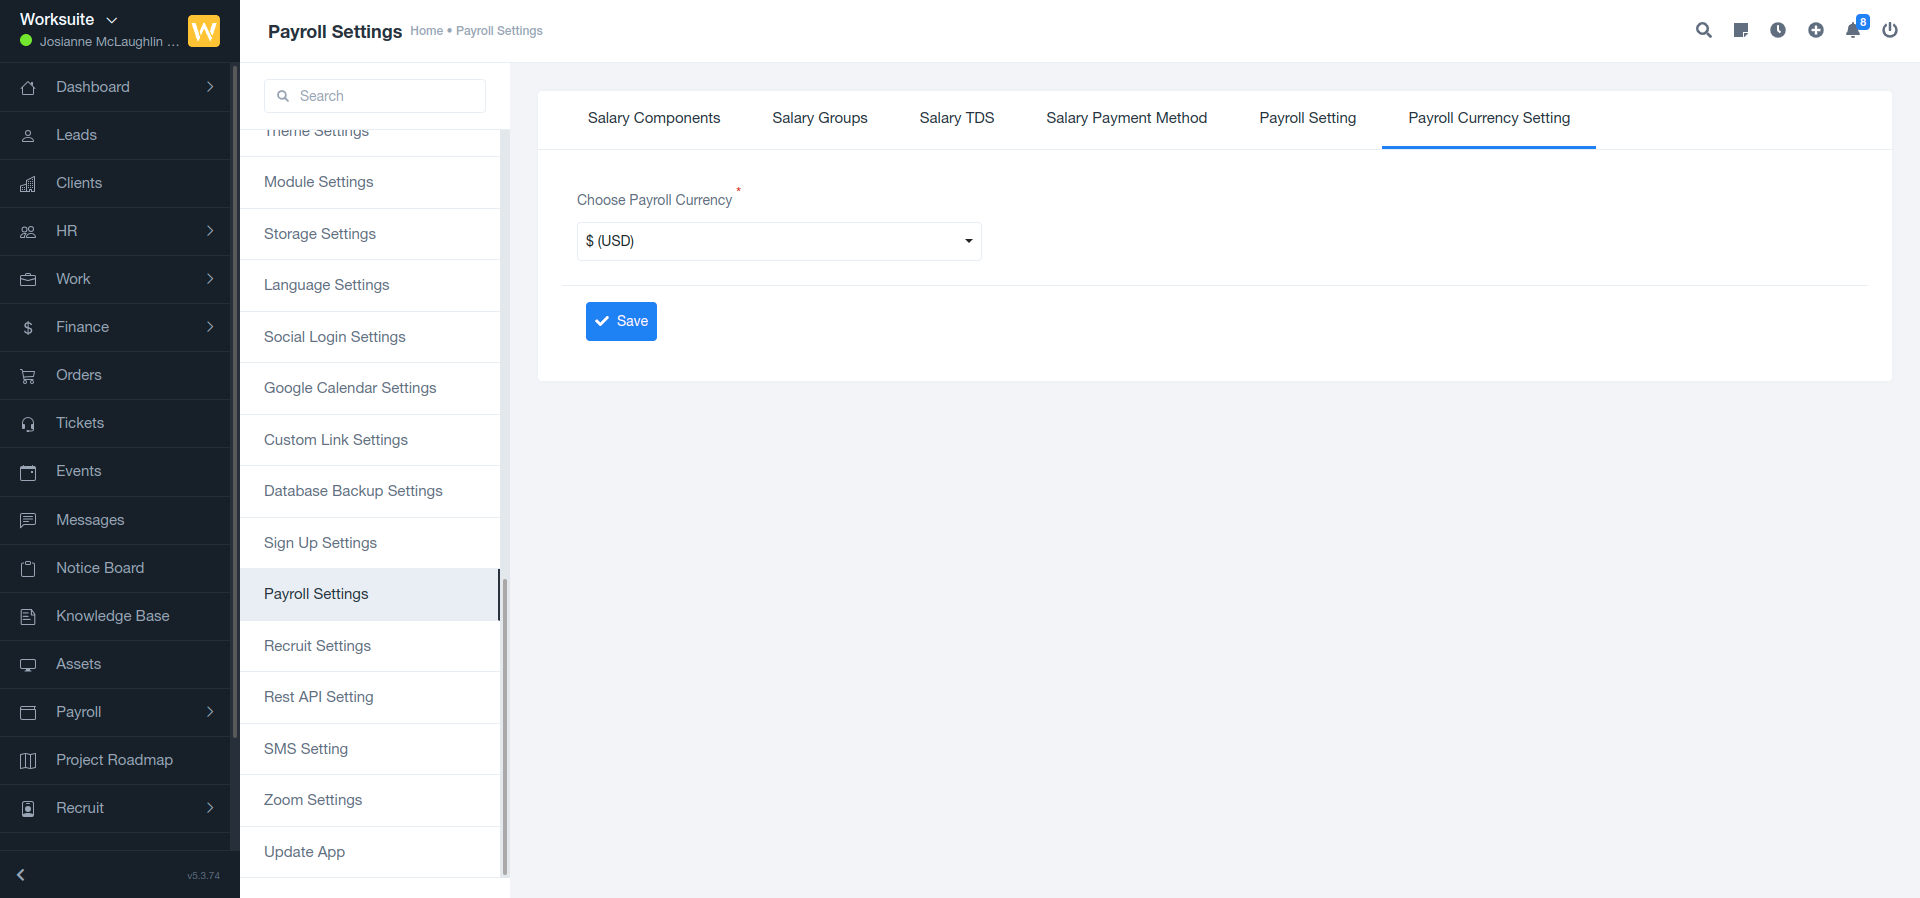Expand the Dashboard submenu chevron
The image size is (1920, 898).
pyautogui.click(x=210, y=87)
